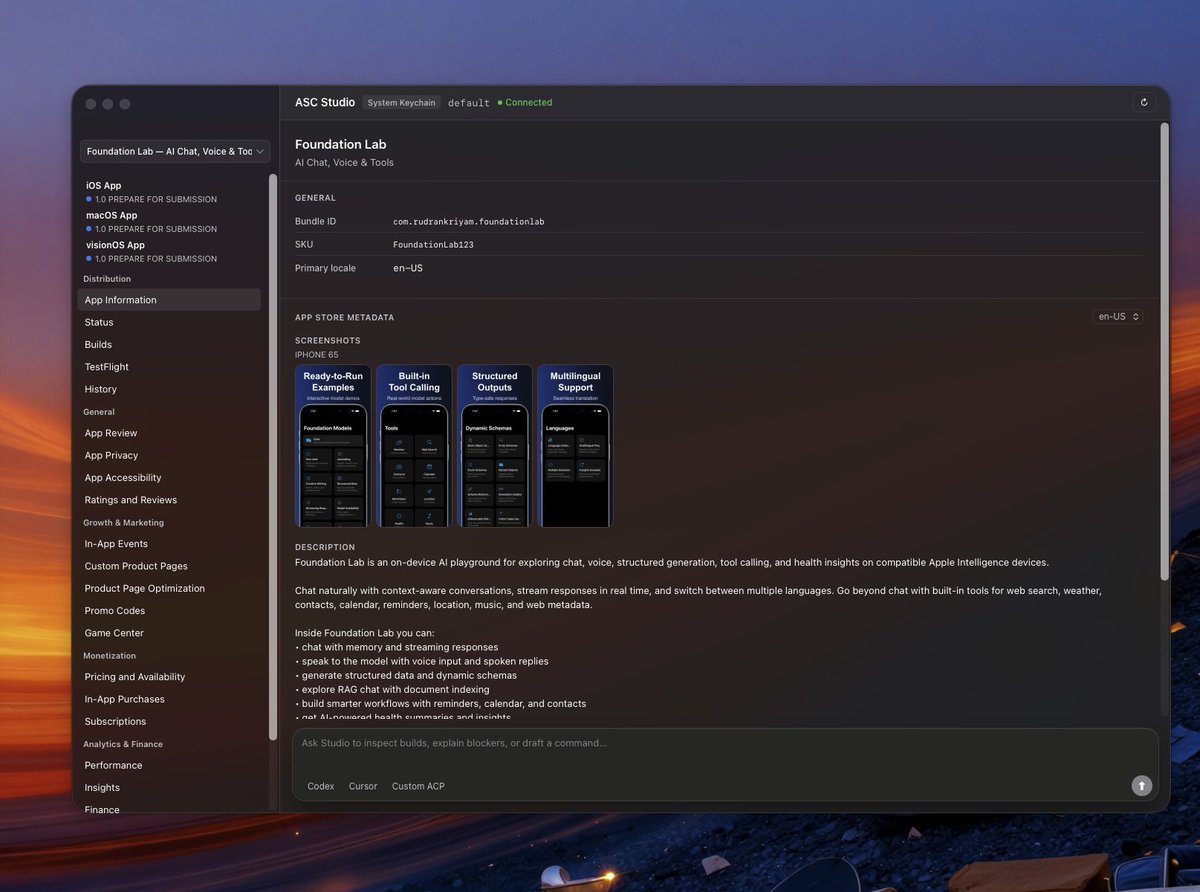
Task: Click the ASC Studio title
Action: (x=325, y=102)
